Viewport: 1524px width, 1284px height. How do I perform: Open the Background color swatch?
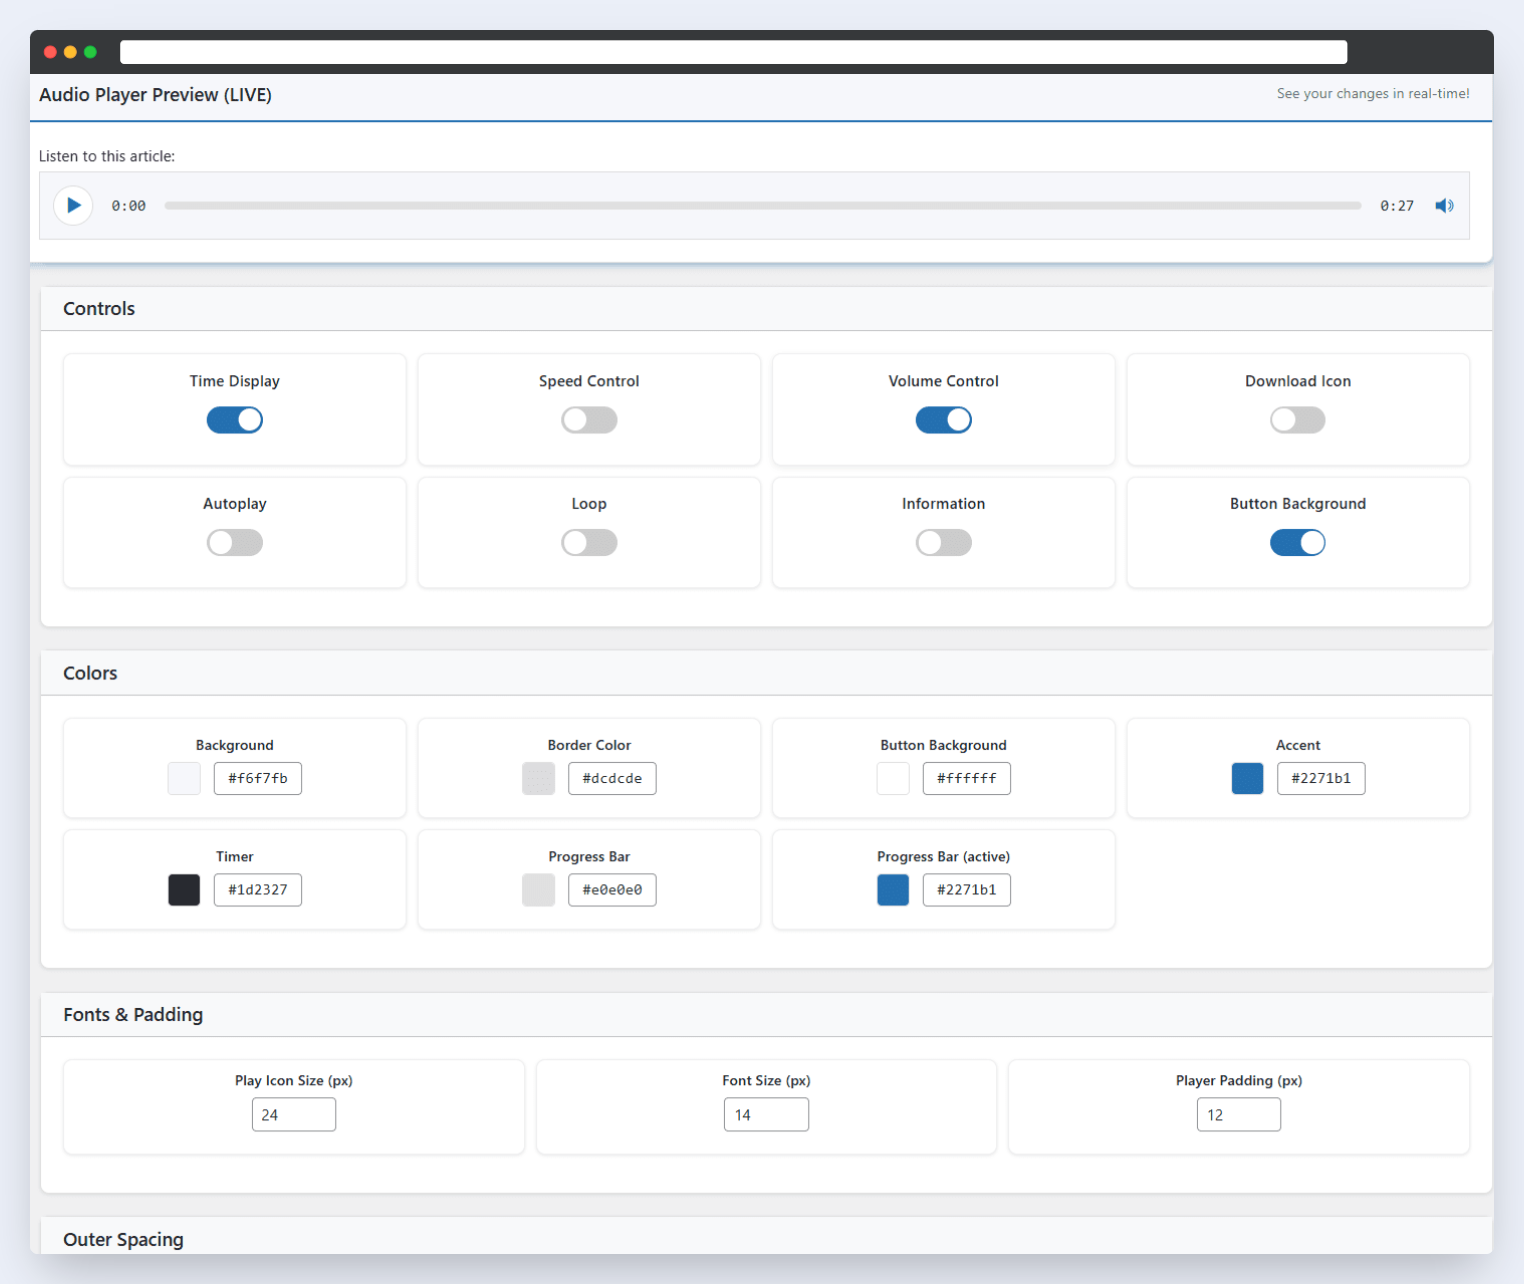coord(184,778)
